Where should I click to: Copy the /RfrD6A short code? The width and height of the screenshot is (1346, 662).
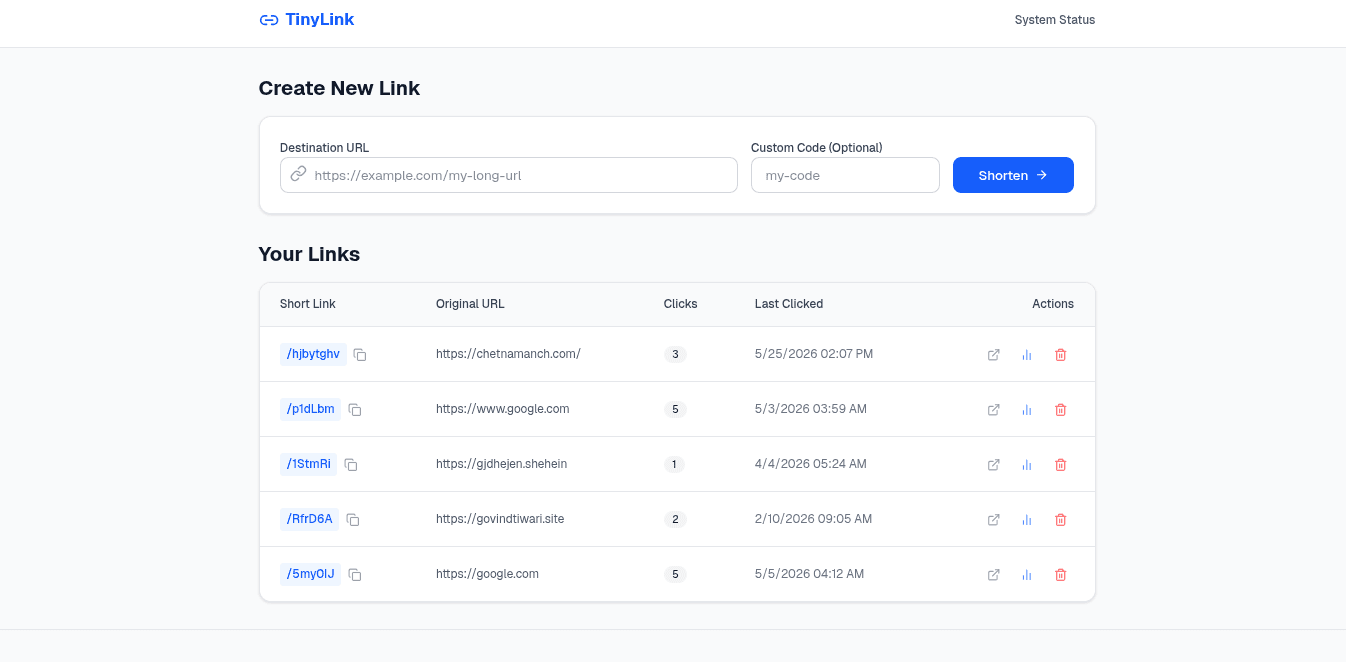pos(353,520)
